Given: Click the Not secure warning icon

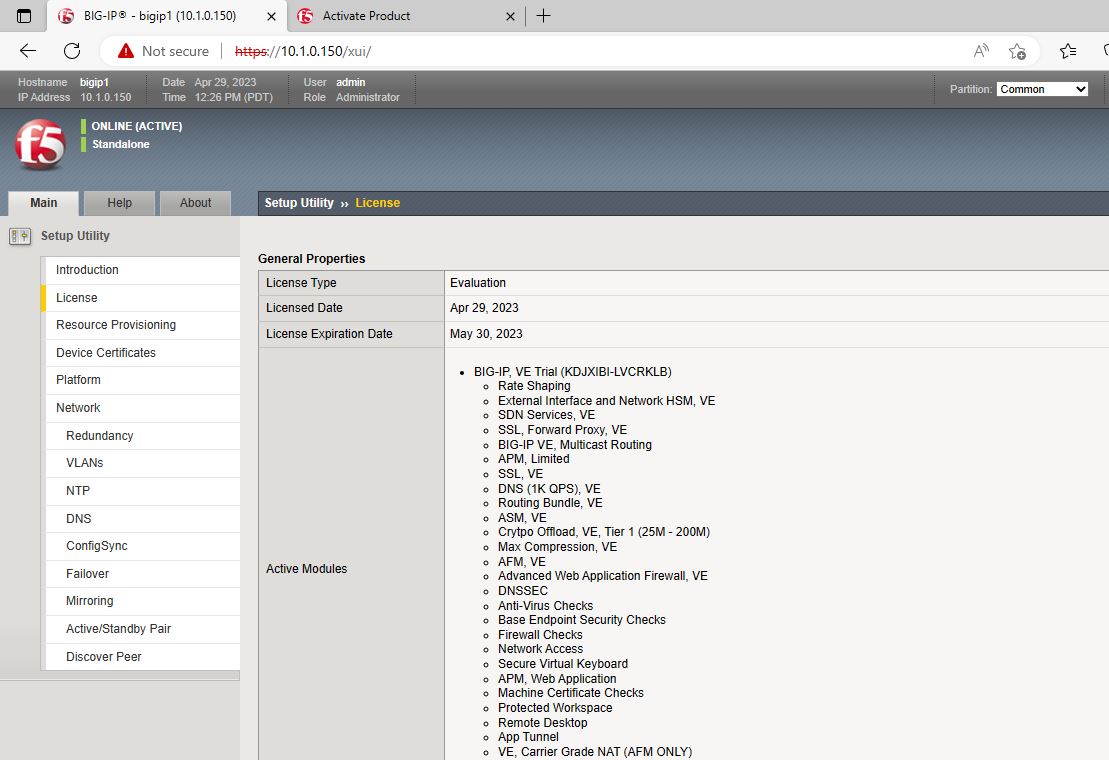Looking at the screenshot, I should click(125, 51).
